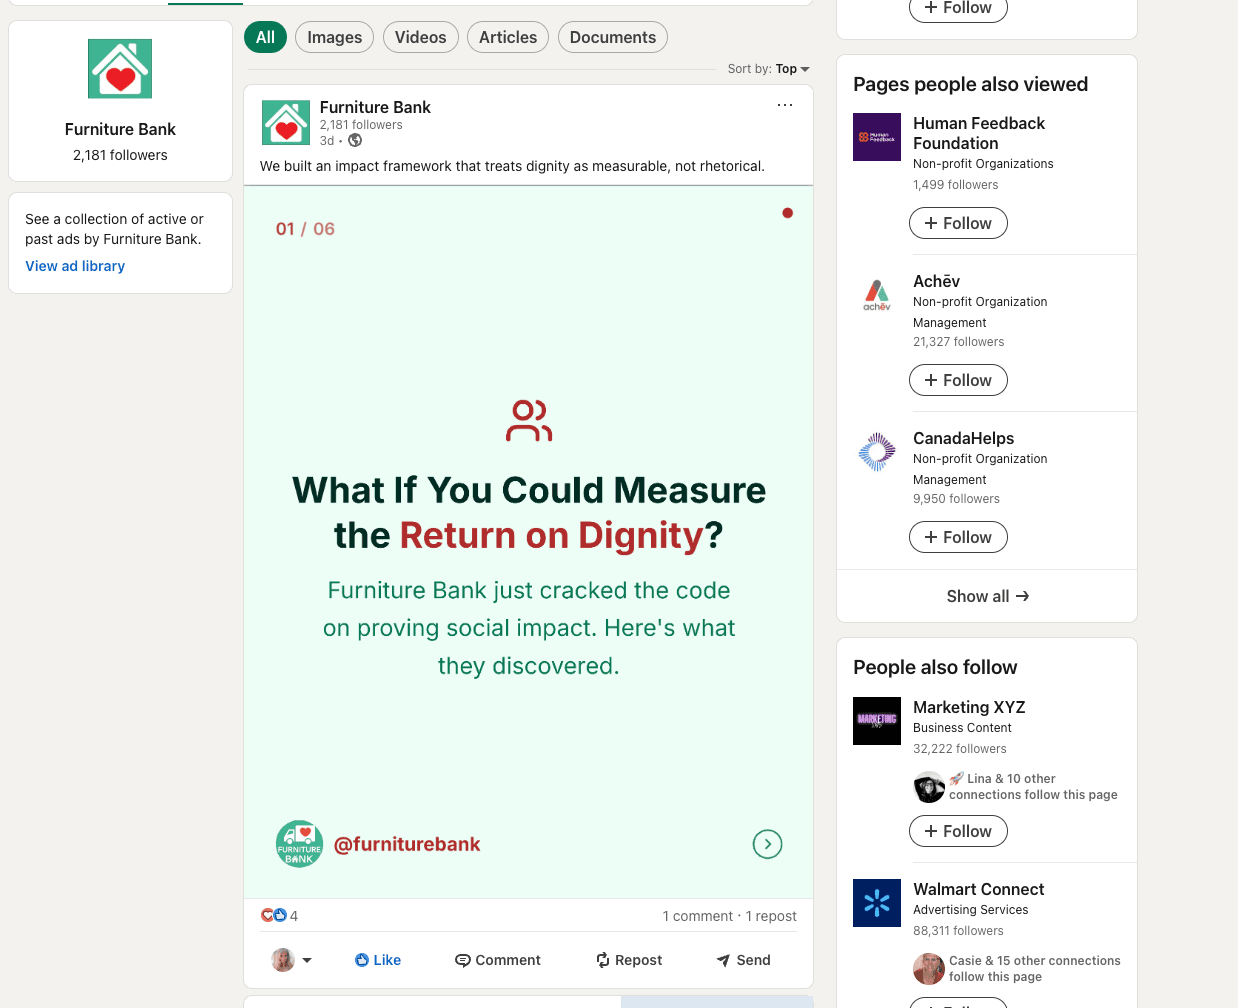Screen dimensions: 1238x1008
Task: Filter posts by Videos
Action: (420, 37)
